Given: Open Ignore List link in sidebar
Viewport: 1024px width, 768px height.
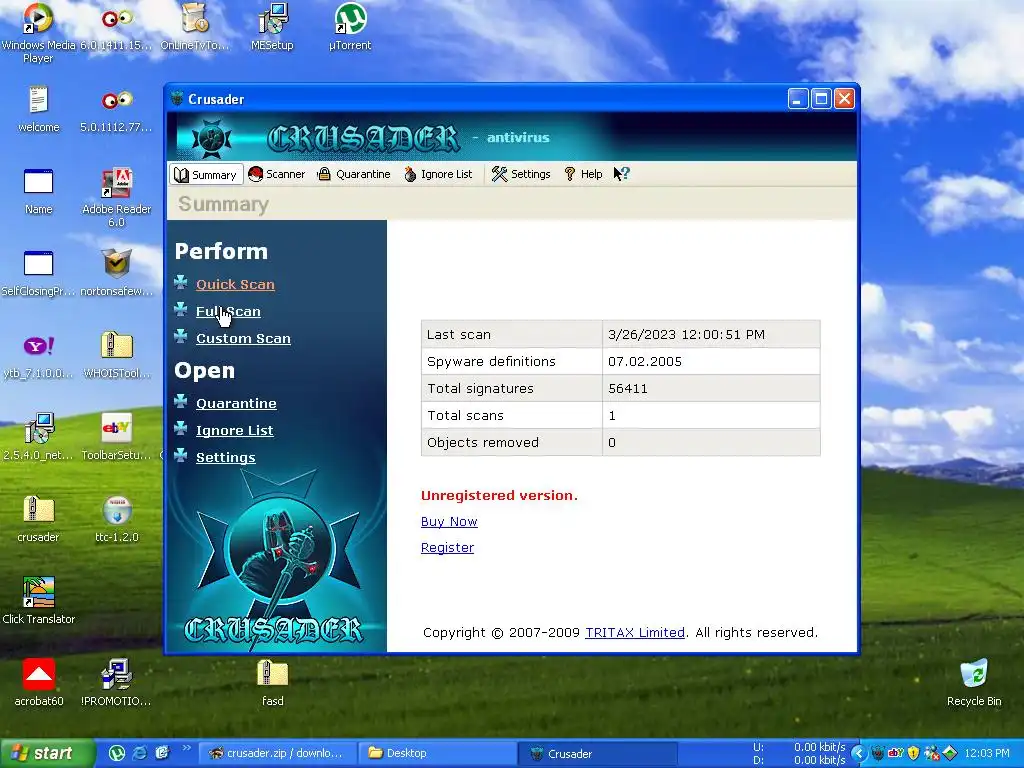Looking at the screenshot, I should click(234, 430).
